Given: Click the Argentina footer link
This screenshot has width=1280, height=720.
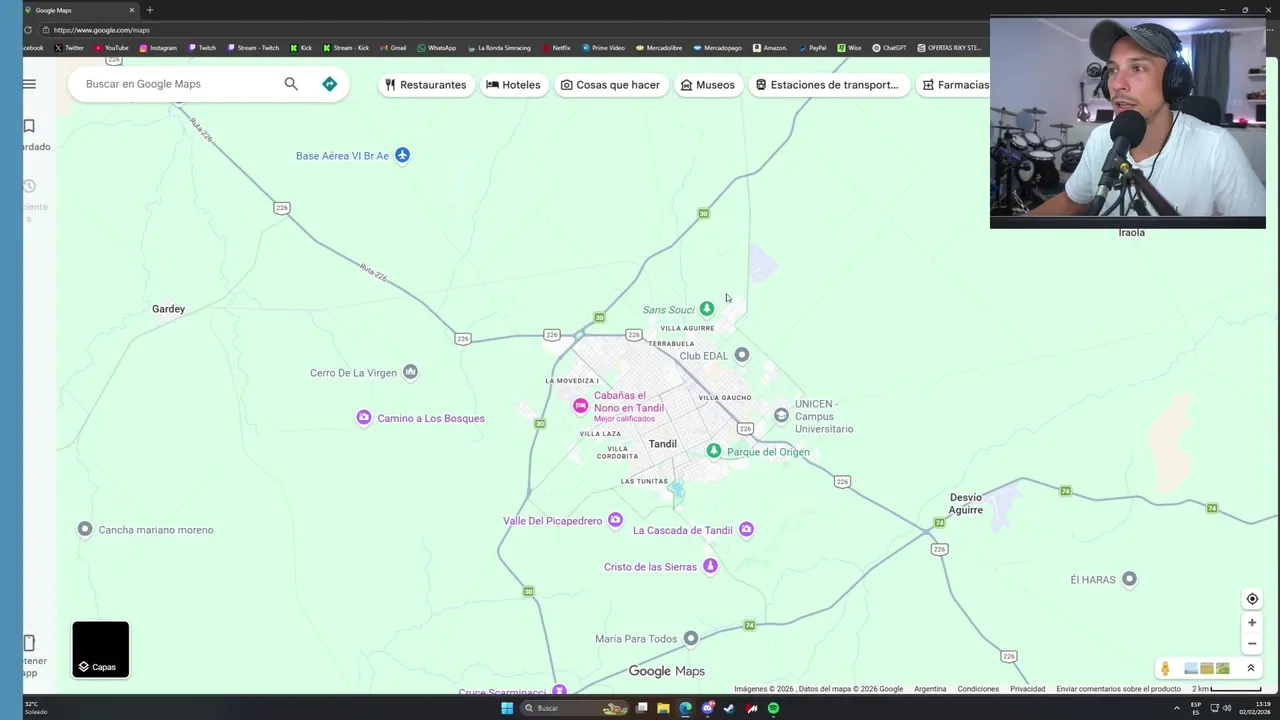Looking at the screenshot, I should pos(930,689).
